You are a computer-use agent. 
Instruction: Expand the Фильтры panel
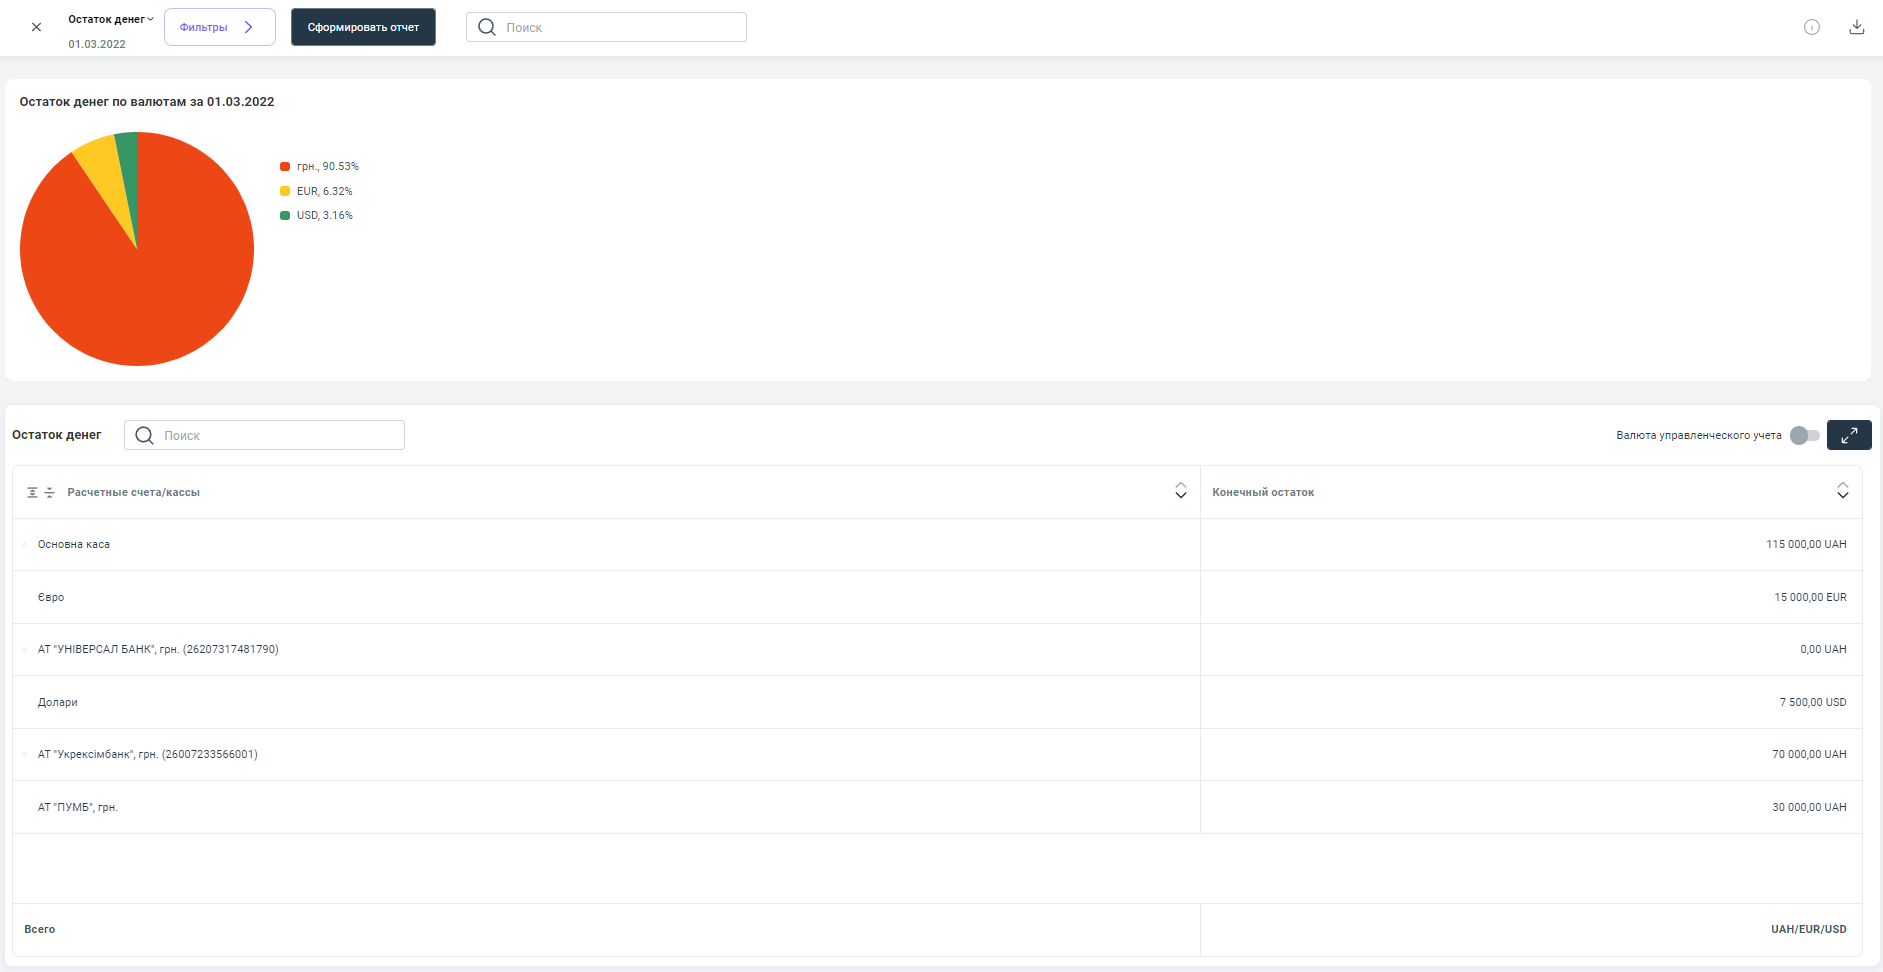pyautogui.click(x=219, y=27)
